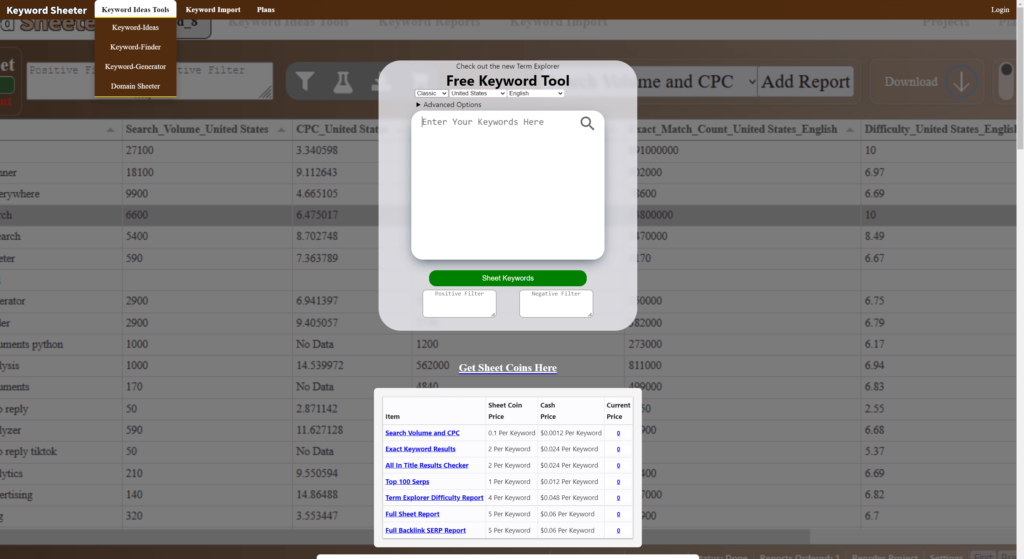1024x559 pixels.
Task: Click Difficulty_United States_English column header
Action: (940, 129)
